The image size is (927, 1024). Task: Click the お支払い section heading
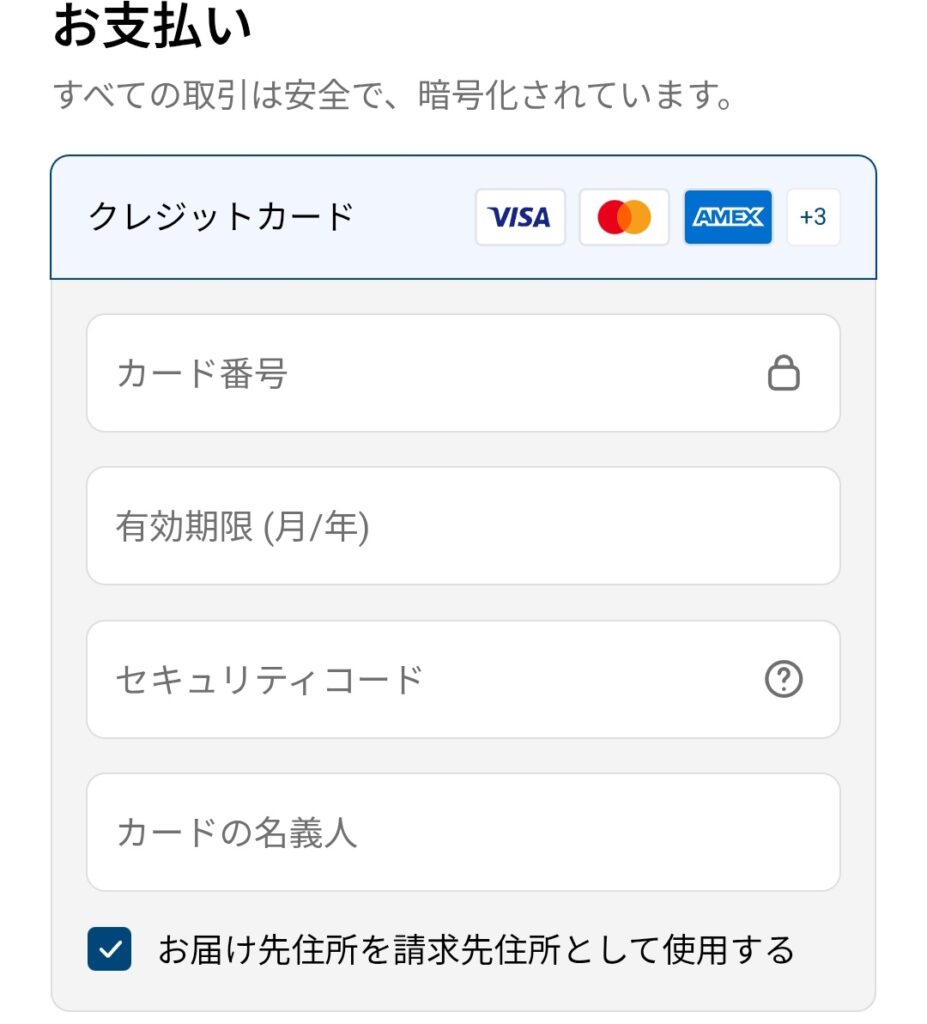pos(151,27)
